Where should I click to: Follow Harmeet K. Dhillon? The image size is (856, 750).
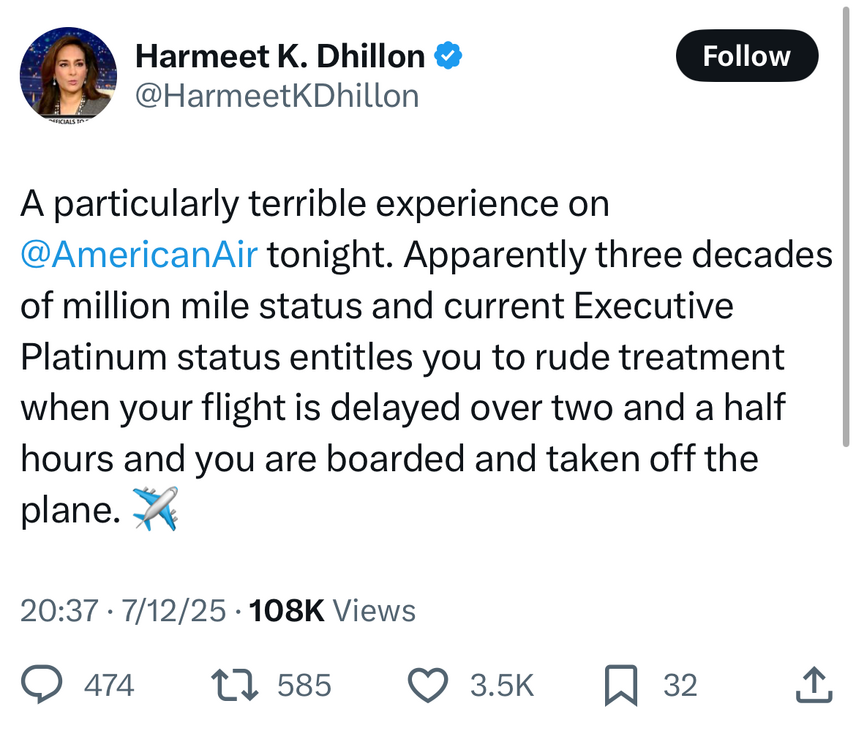pyautogui.click(x=746, y=57)
